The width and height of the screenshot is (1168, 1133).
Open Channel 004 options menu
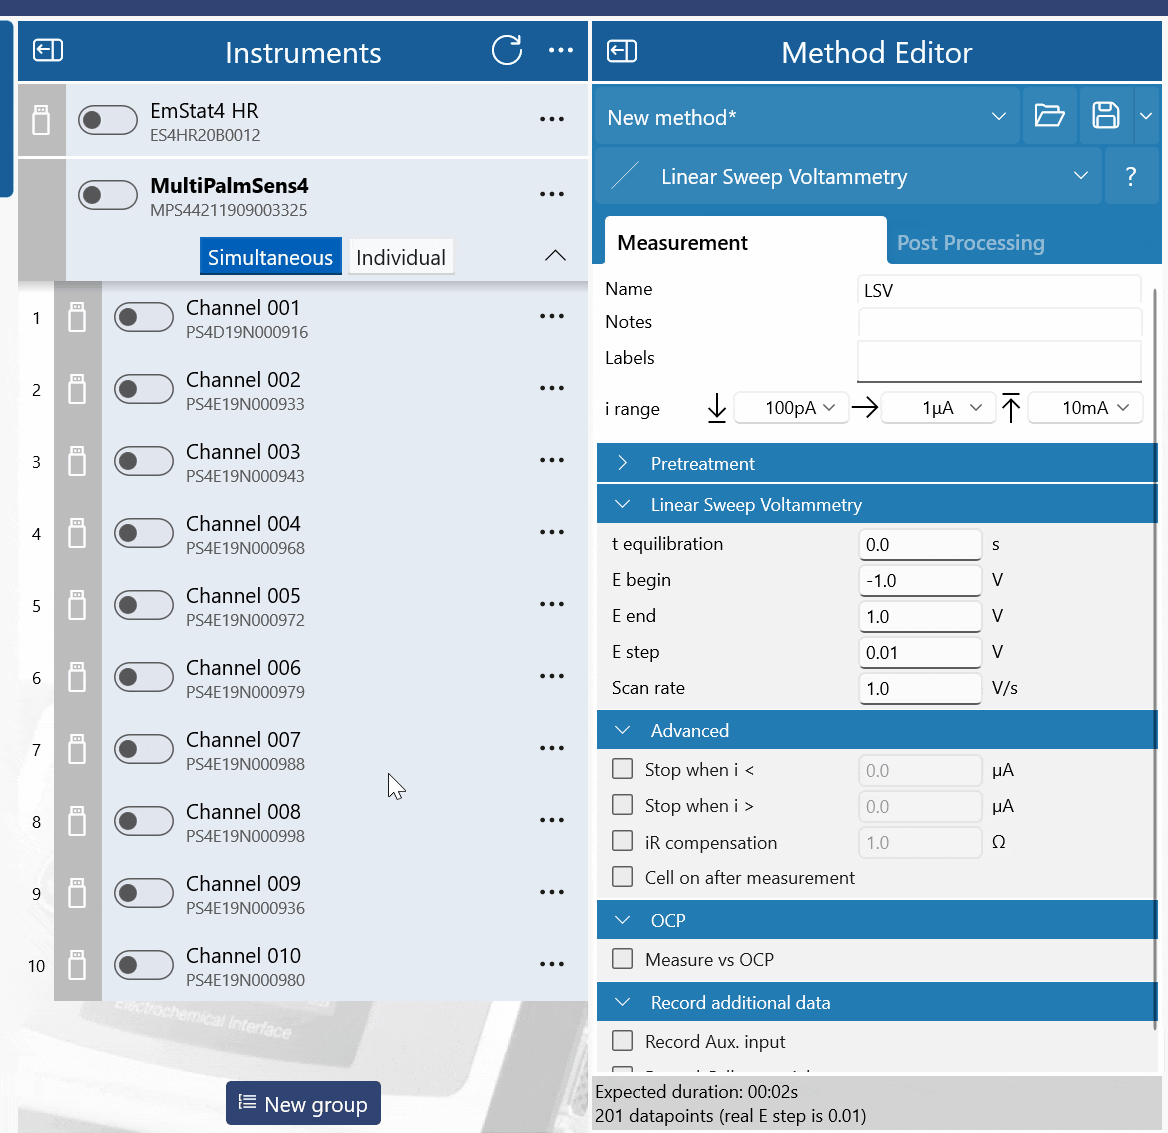point(551,533)
